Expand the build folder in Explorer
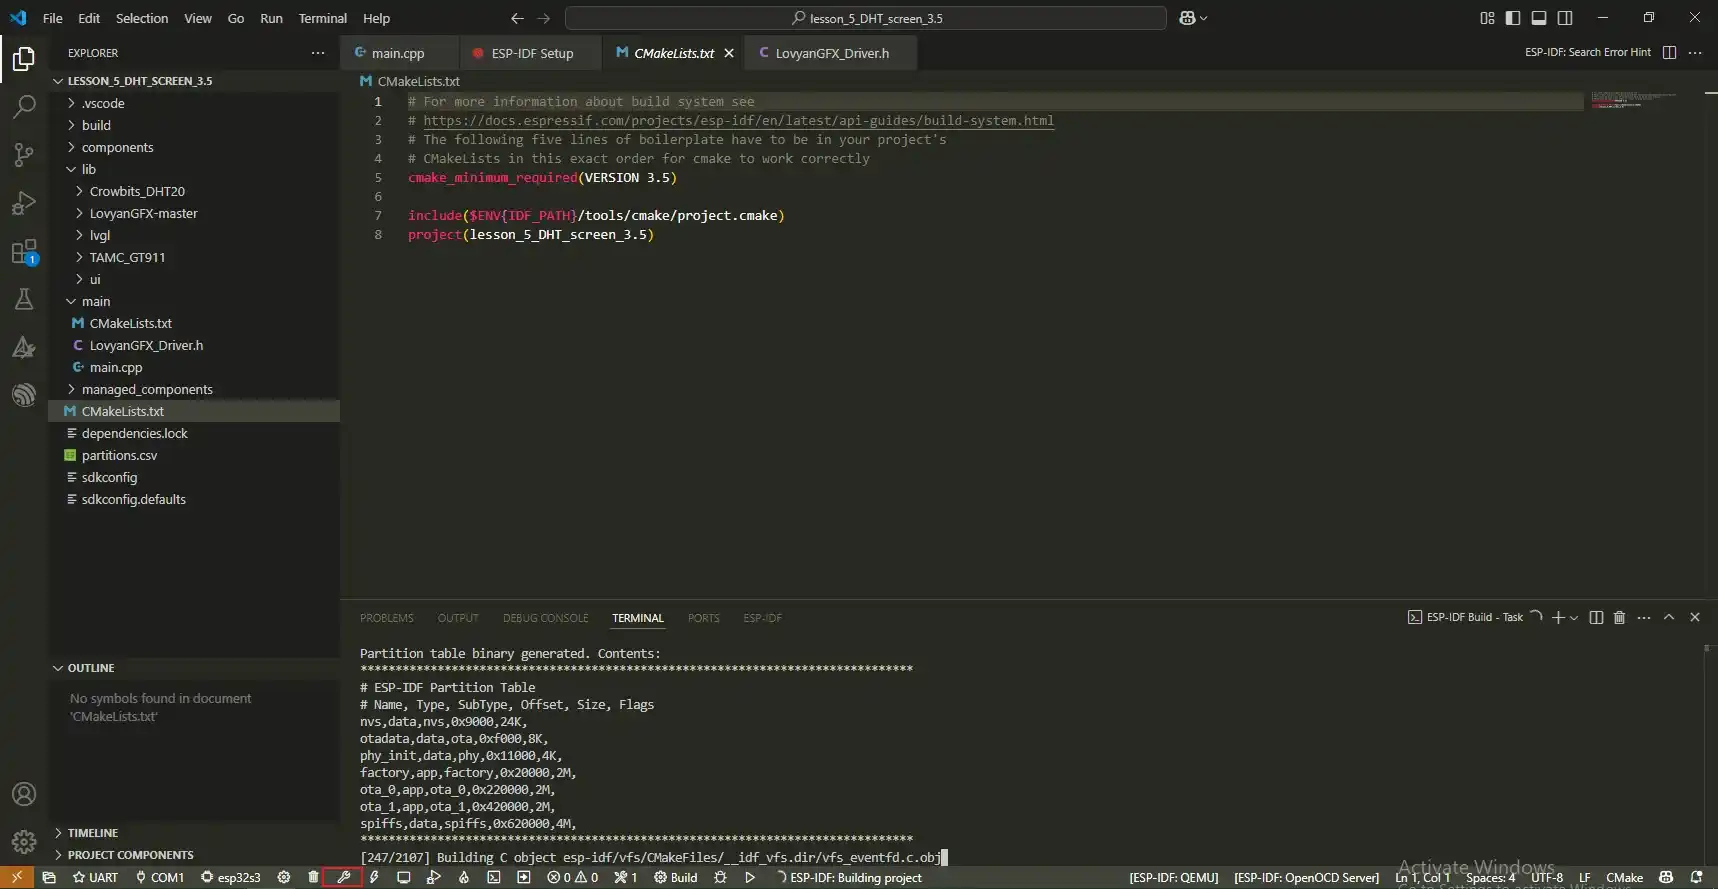The width and height of the screenshot is (1718, 889). [x=96, y=125]
